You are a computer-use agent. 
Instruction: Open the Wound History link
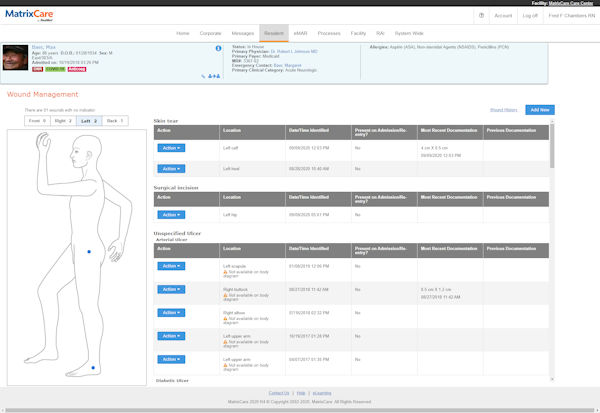(504, 110)
